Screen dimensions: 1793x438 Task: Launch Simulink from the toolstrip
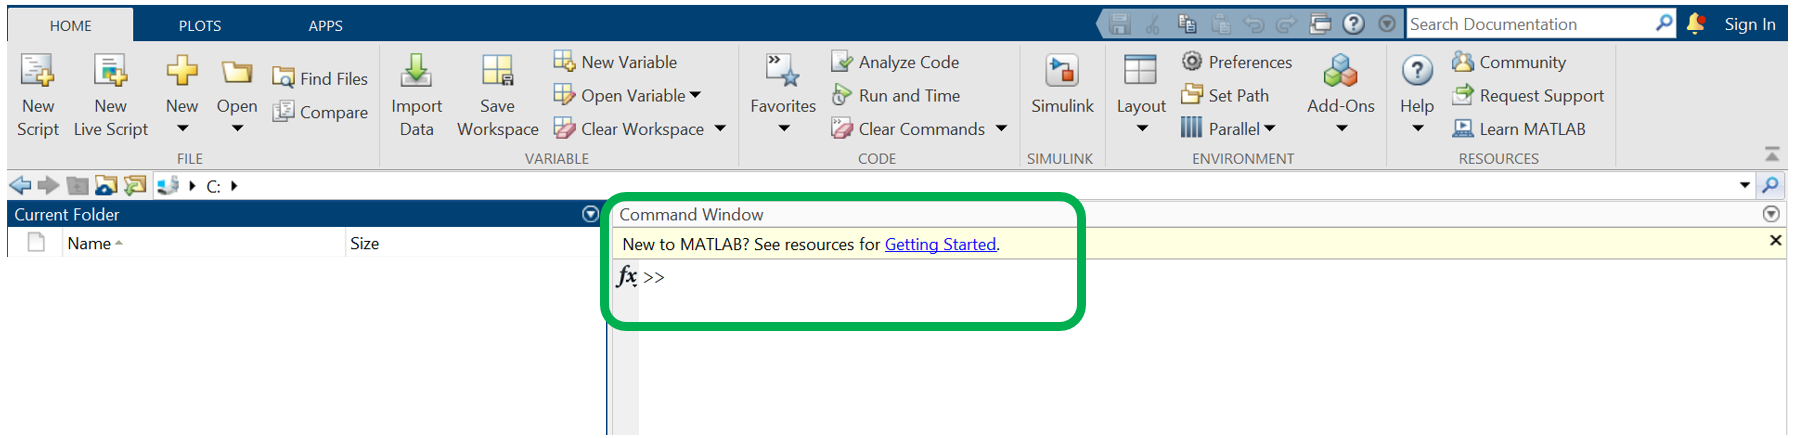(x=1061, y=72)
